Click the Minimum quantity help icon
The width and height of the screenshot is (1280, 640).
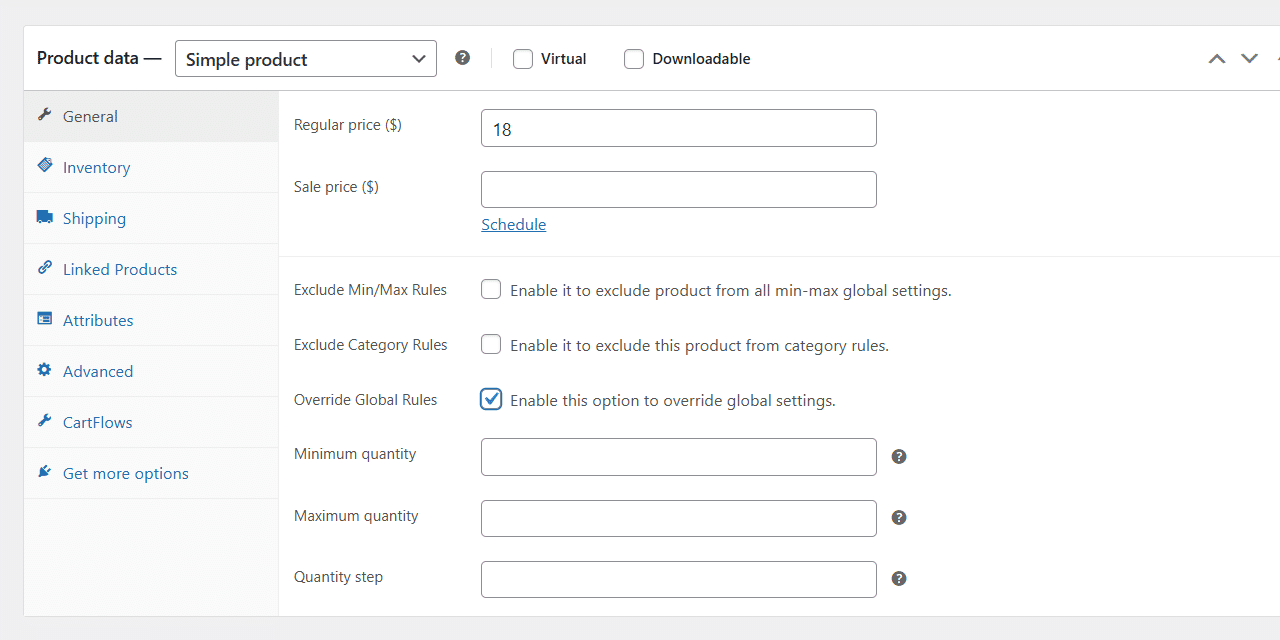click(x=899, y=456)
